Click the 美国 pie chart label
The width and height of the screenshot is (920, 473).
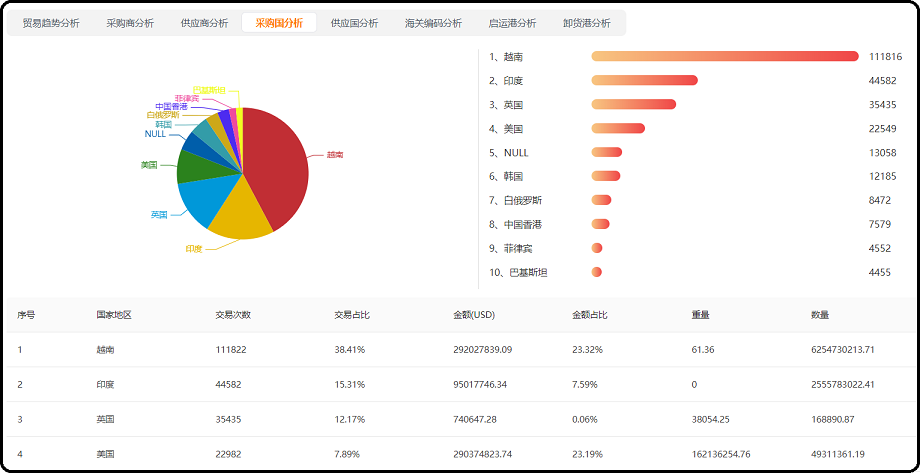tap(149, 165)
